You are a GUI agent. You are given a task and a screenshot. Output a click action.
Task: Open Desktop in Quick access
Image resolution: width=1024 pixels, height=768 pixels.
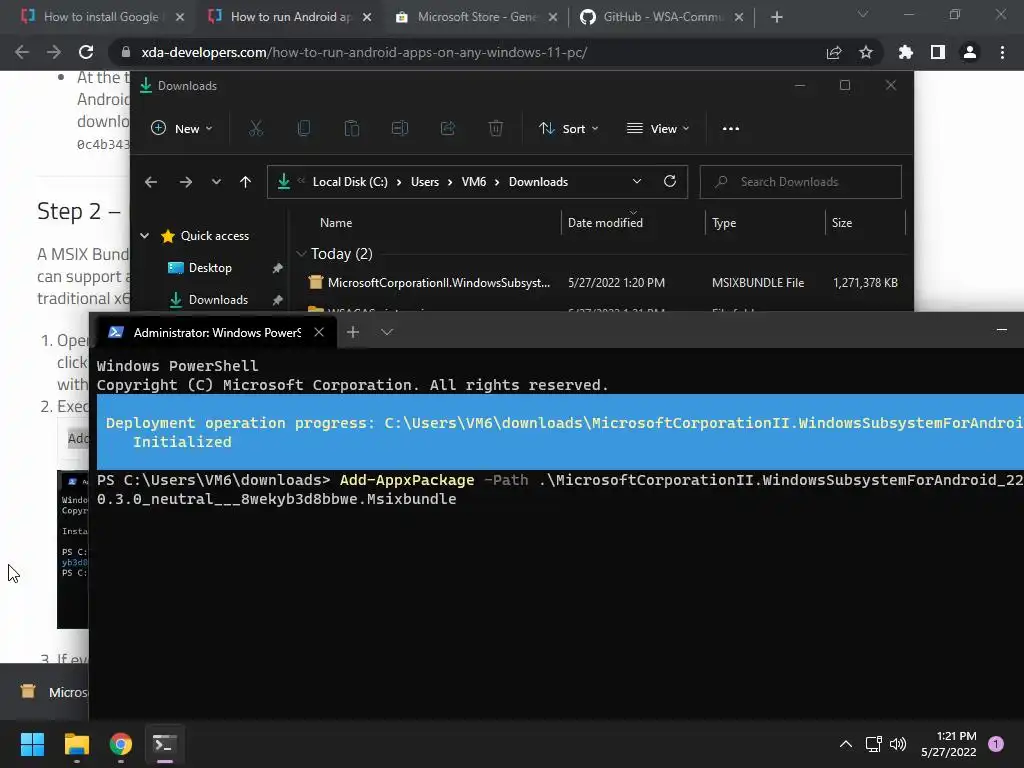210,268
